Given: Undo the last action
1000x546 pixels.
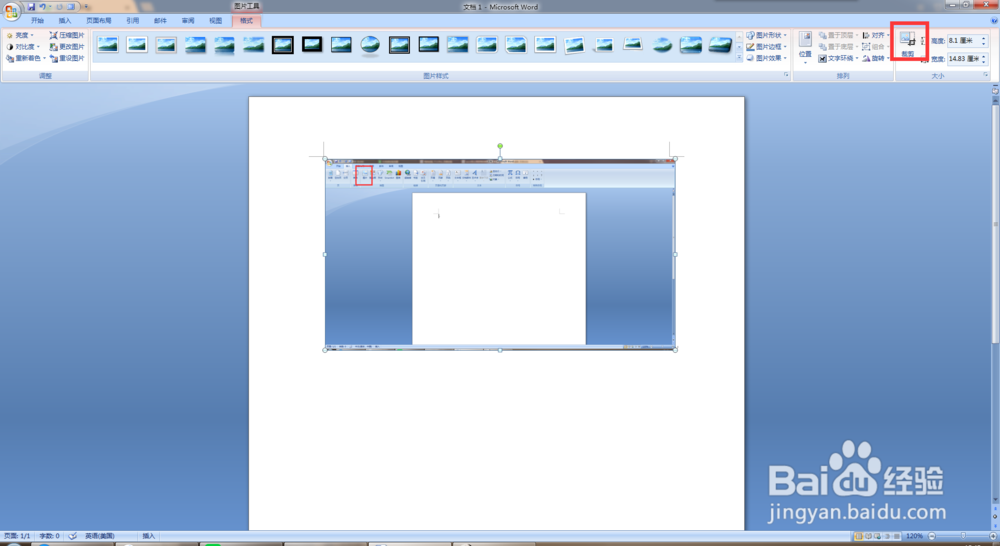Looking at the screenshot, I should click(43, 7).
